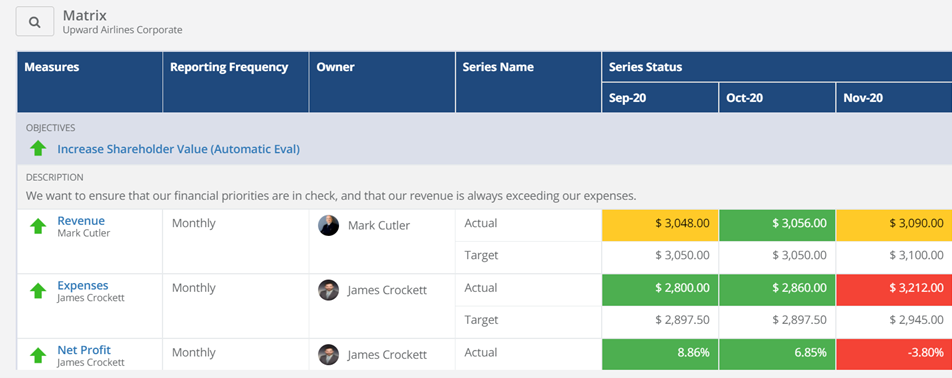952x378 pixels.
Task: Click Mark Cutler's avatar photo
Action: pyautogui.click(x=328, y=226)
